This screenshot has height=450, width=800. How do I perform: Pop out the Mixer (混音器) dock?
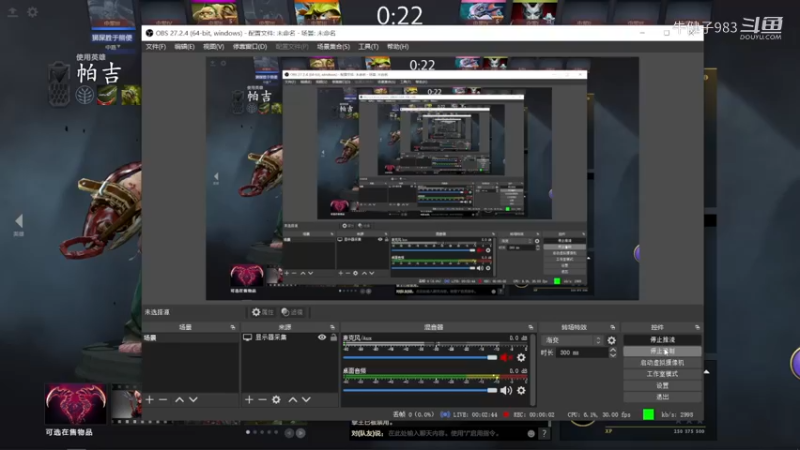[x=531, y=327]
